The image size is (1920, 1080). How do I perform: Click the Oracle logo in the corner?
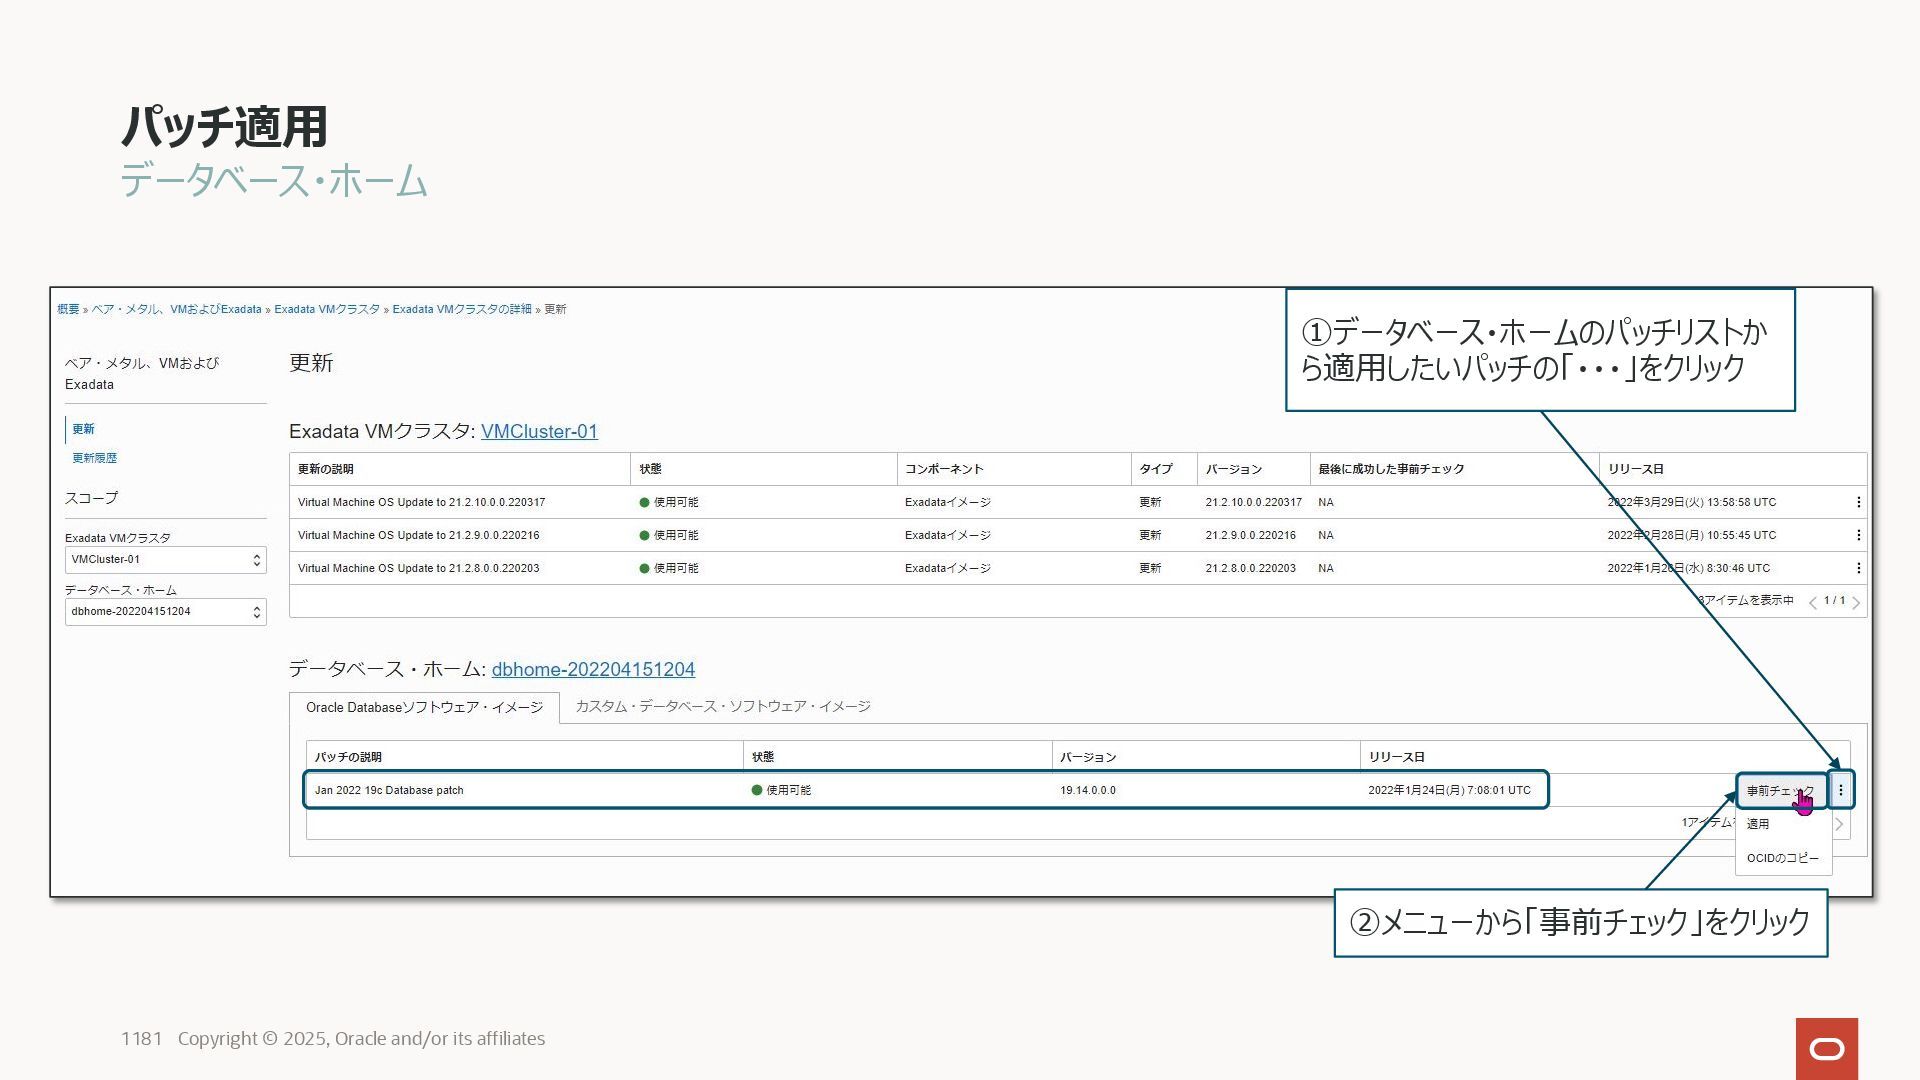pyautogui.click(x=1826, y=1048)
